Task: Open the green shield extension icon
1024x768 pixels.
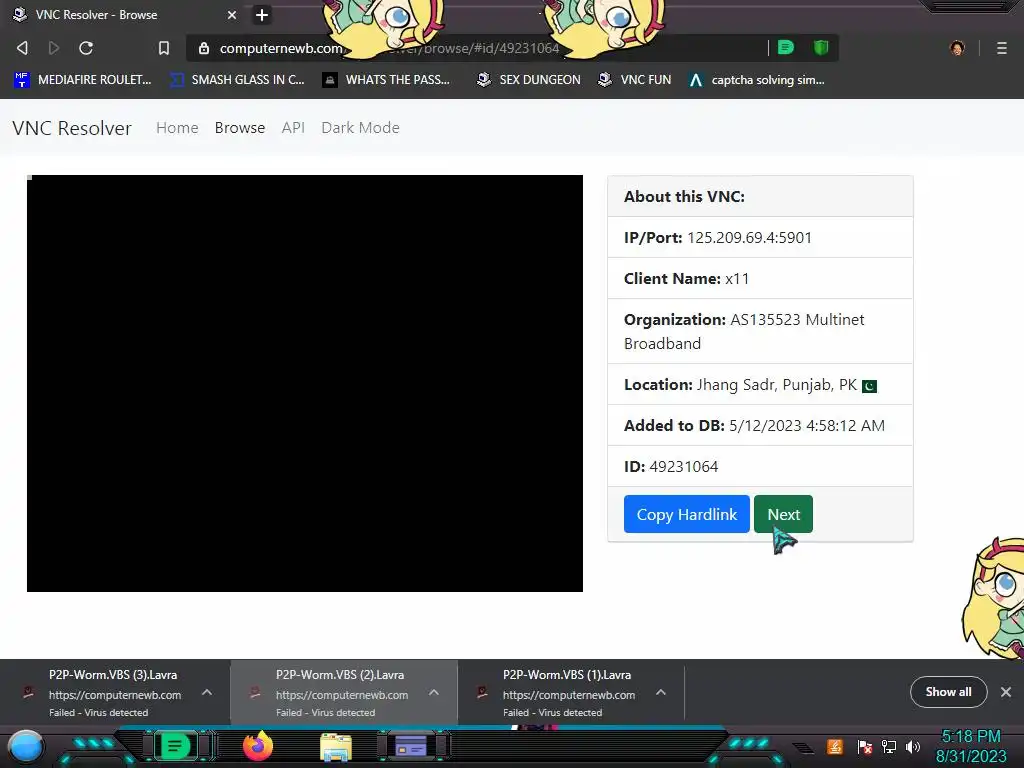Action: point(821,47)
